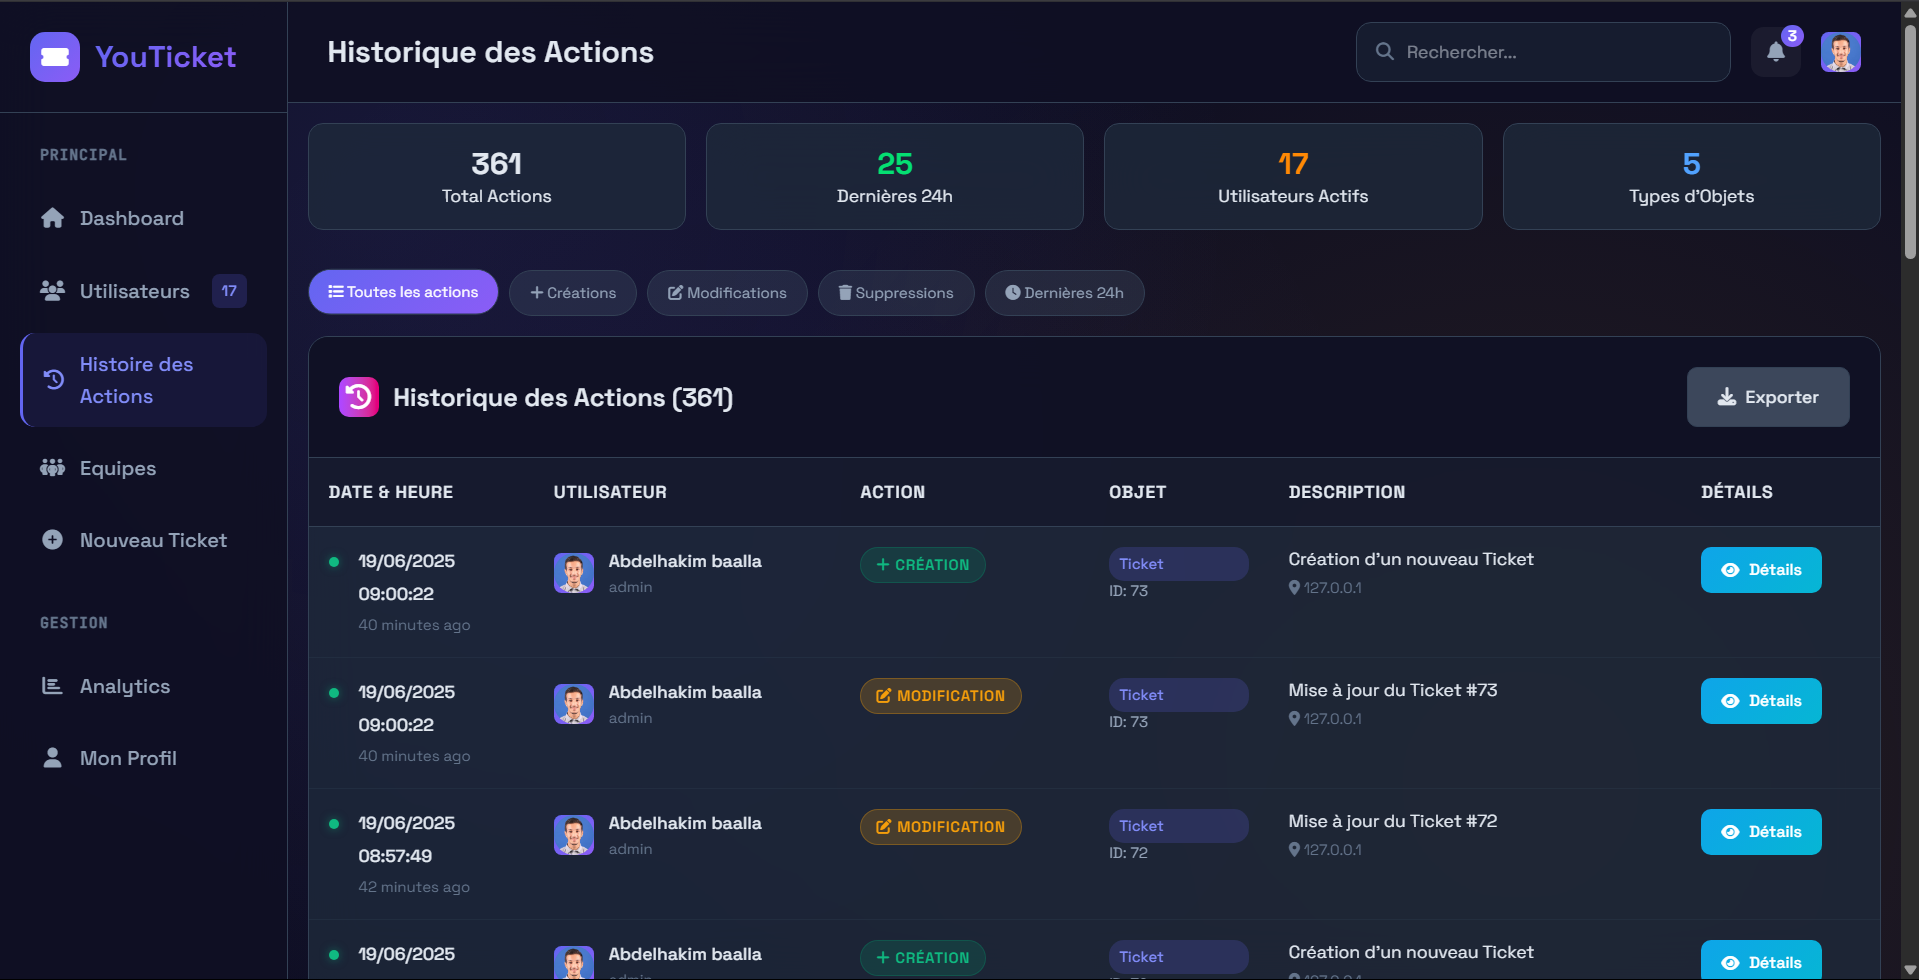This screenshot has height=980, width=1919.
Task: Open Détails for 09:00:22 Création row
Action: tap(1761, 570)
